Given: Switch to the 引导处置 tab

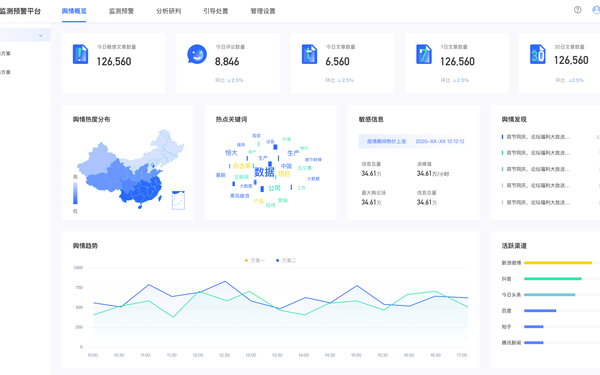Looking at the screenshot, I should coord(215,11).
